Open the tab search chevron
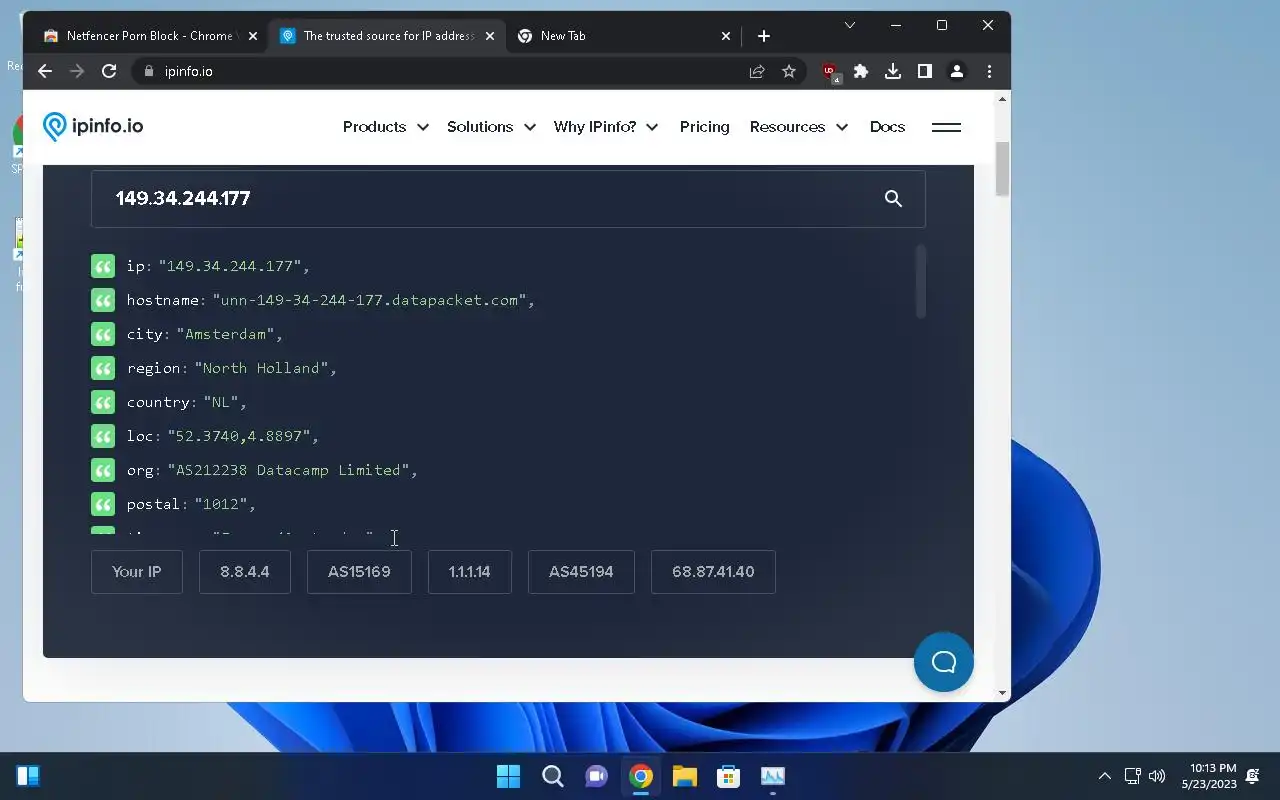 tap(850, 25)
